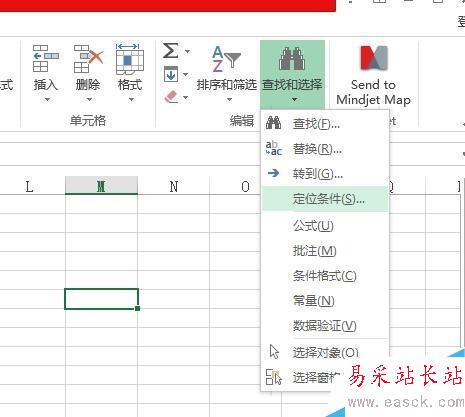Expand the 删除 dropdown arrow

pos(89,99)
